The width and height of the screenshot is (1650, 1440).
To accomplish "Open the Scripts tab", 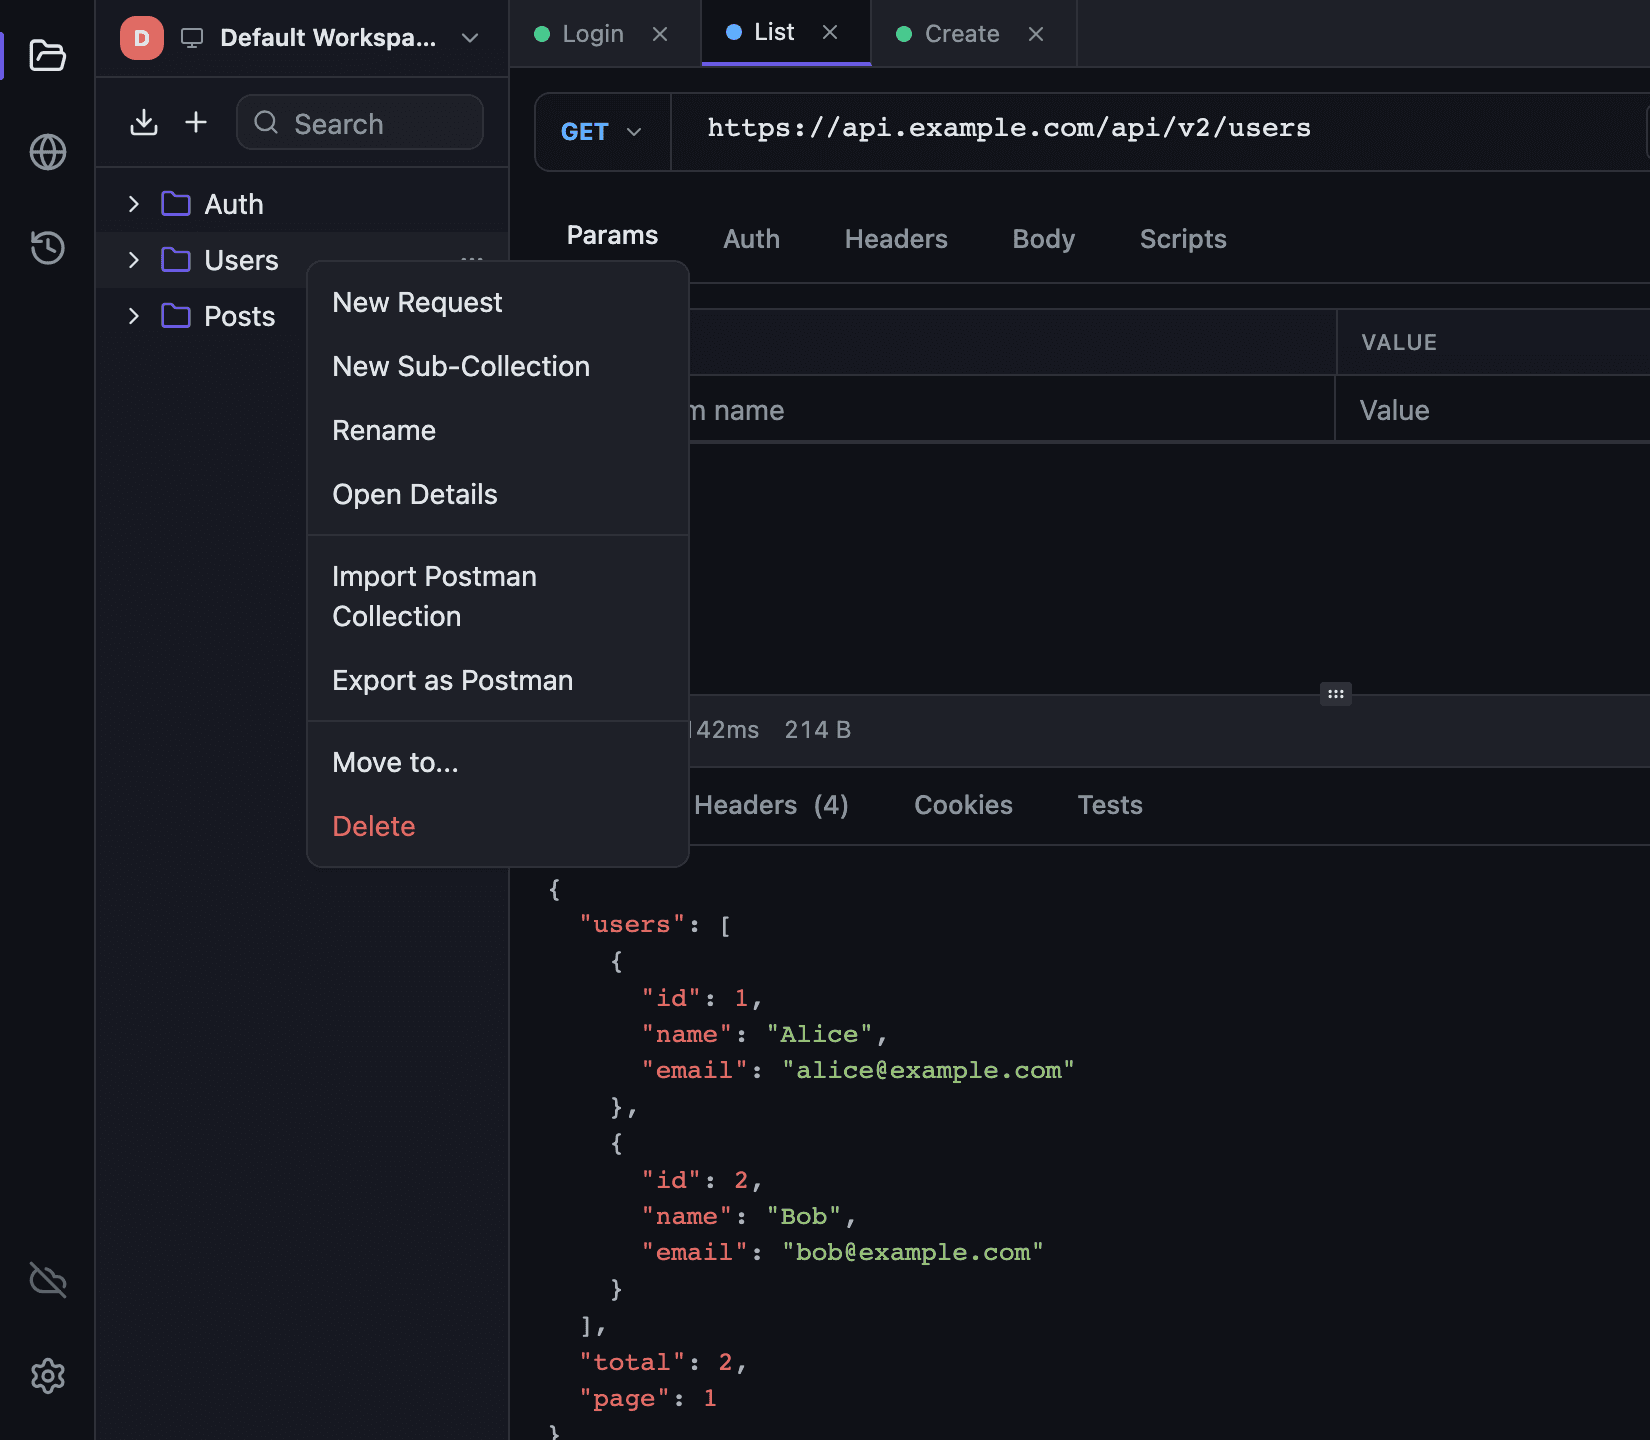I will [1183, 239].
